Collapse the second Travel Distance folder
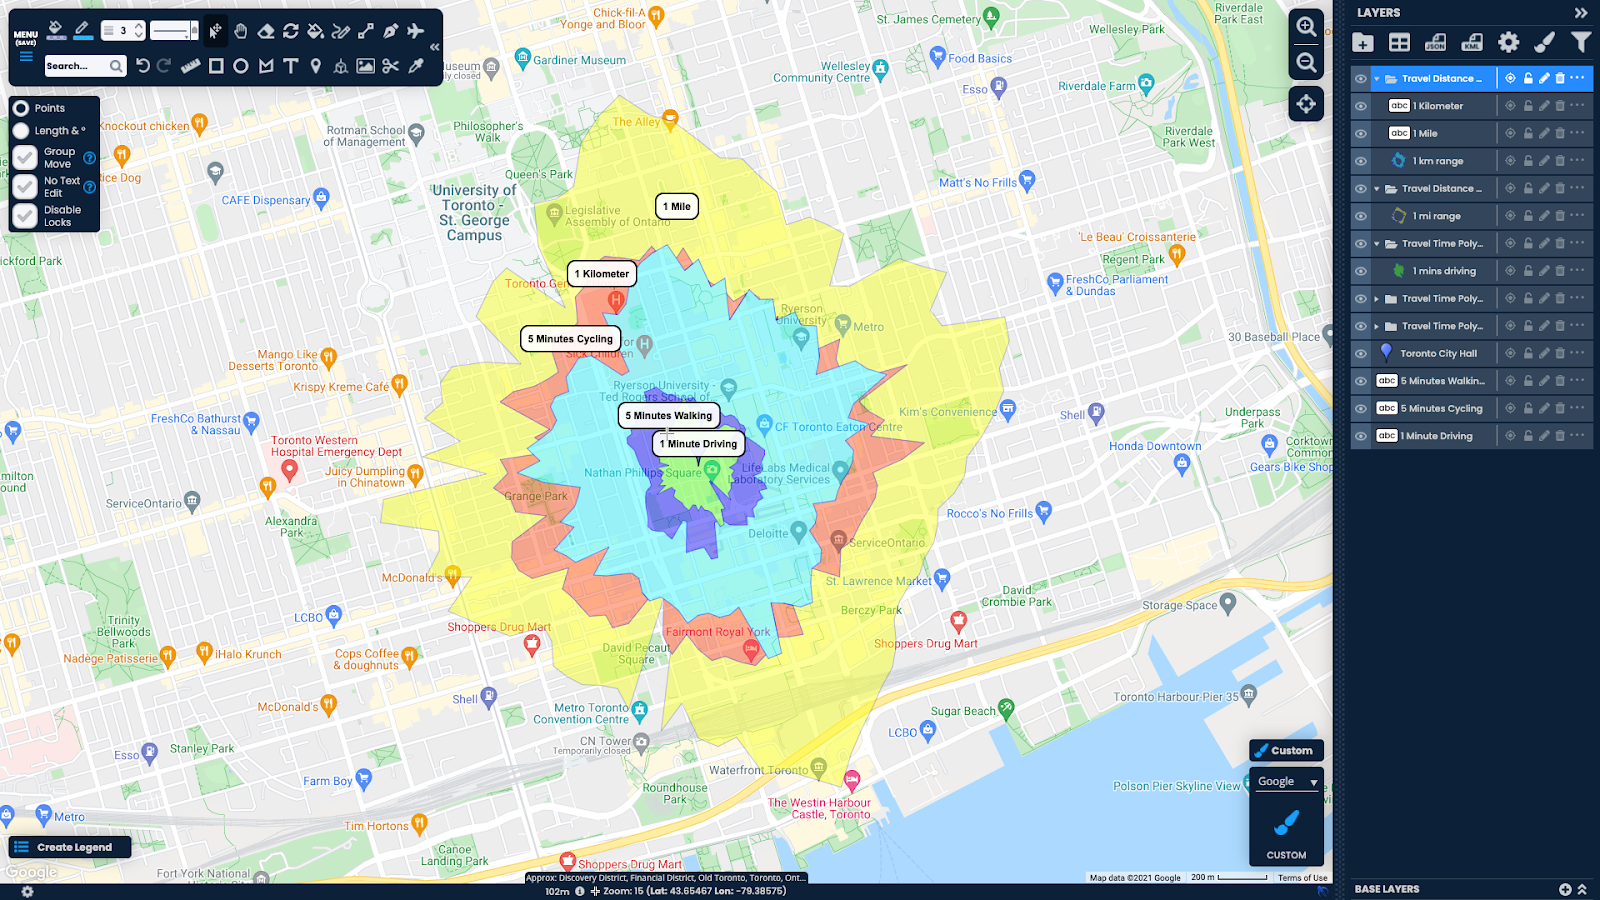This screenshot has height=900, width=1600. (x=1377, y=188)
